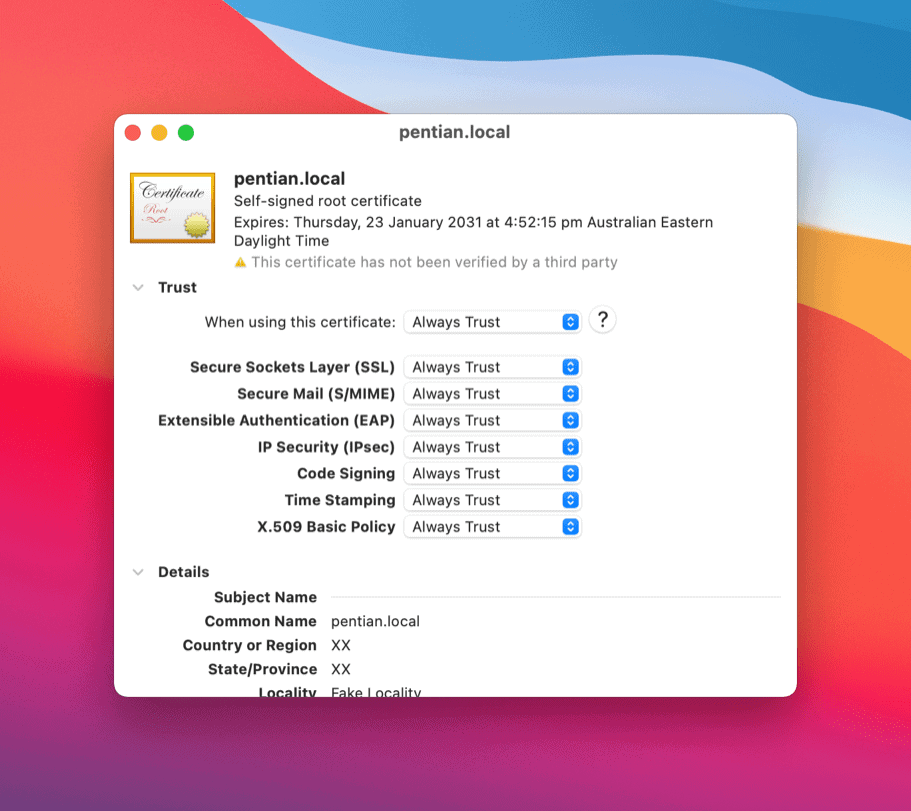Click the 'Trust' section heading

[177, 288]
